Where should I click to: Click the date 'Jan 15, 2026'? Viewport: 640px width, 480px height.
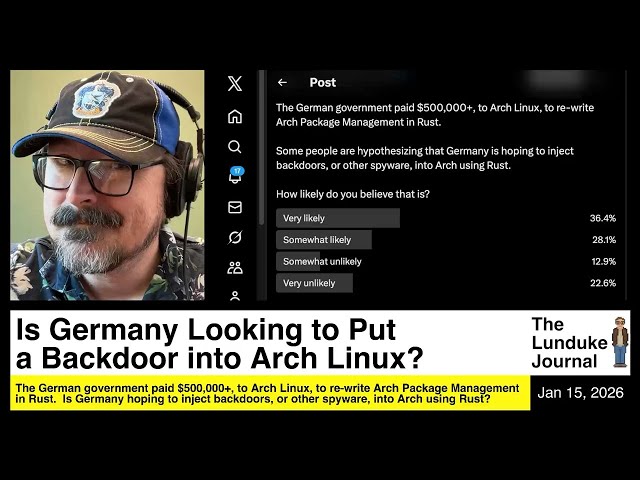(x=580, y=393)
